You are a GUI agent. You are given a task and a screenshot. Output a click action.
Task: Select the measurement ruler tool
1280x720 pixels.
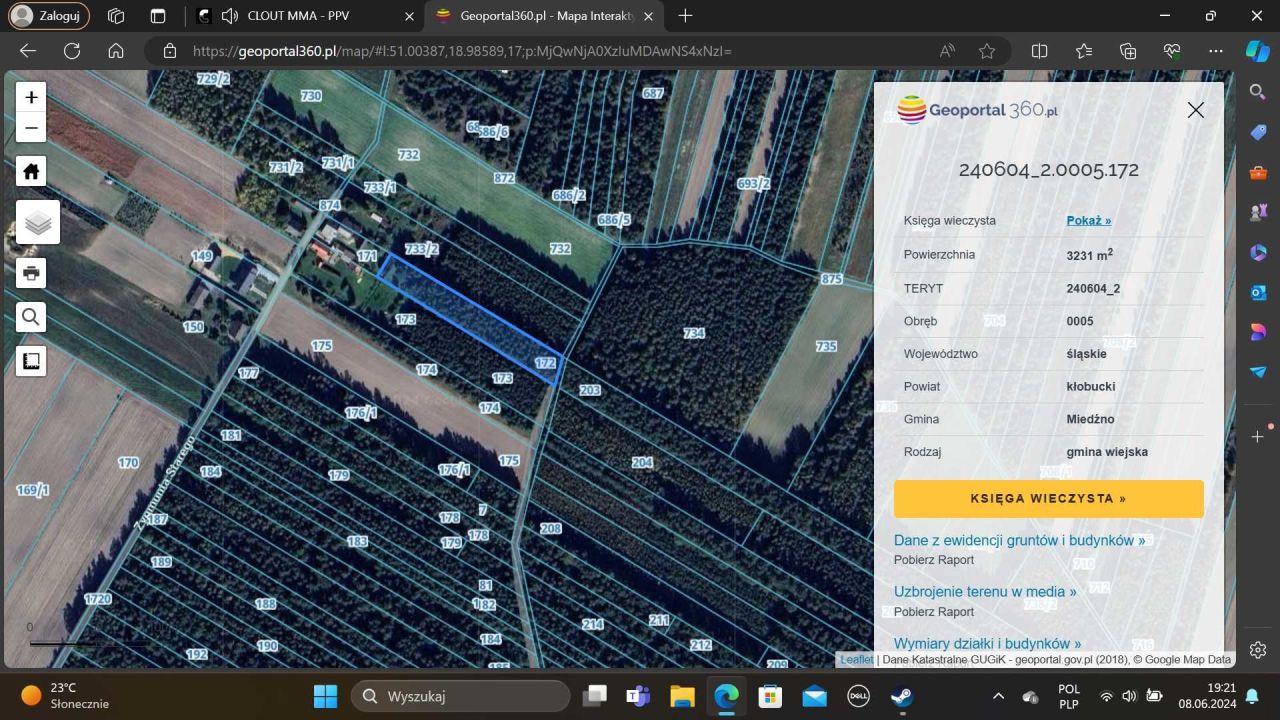pos(31,361)
